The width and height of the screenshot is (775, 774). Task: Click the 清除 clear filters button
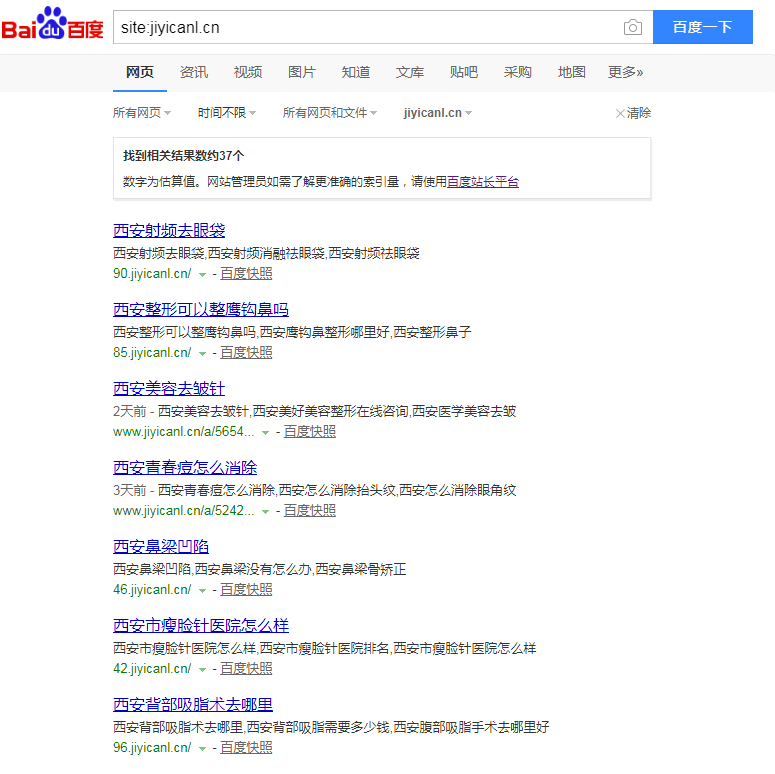(x=633, y=113)
